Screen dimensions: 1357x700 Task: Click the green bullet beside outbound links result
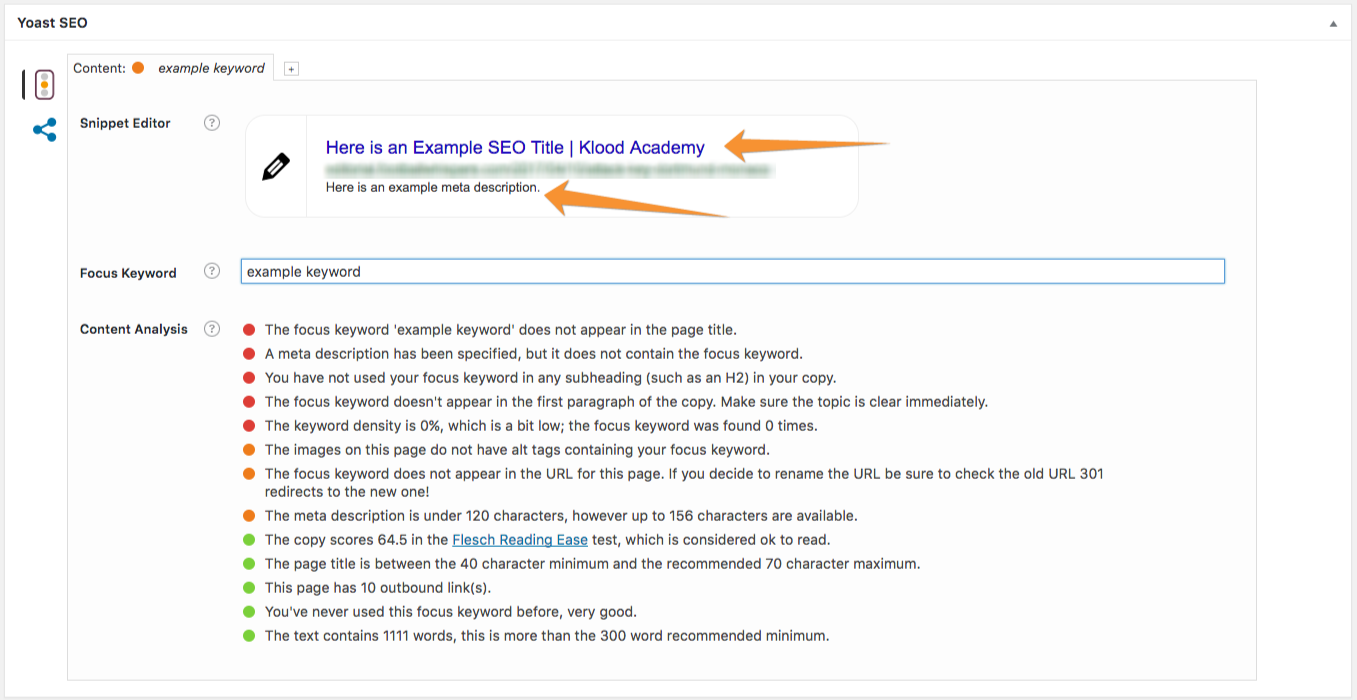(x=249, y=588)
